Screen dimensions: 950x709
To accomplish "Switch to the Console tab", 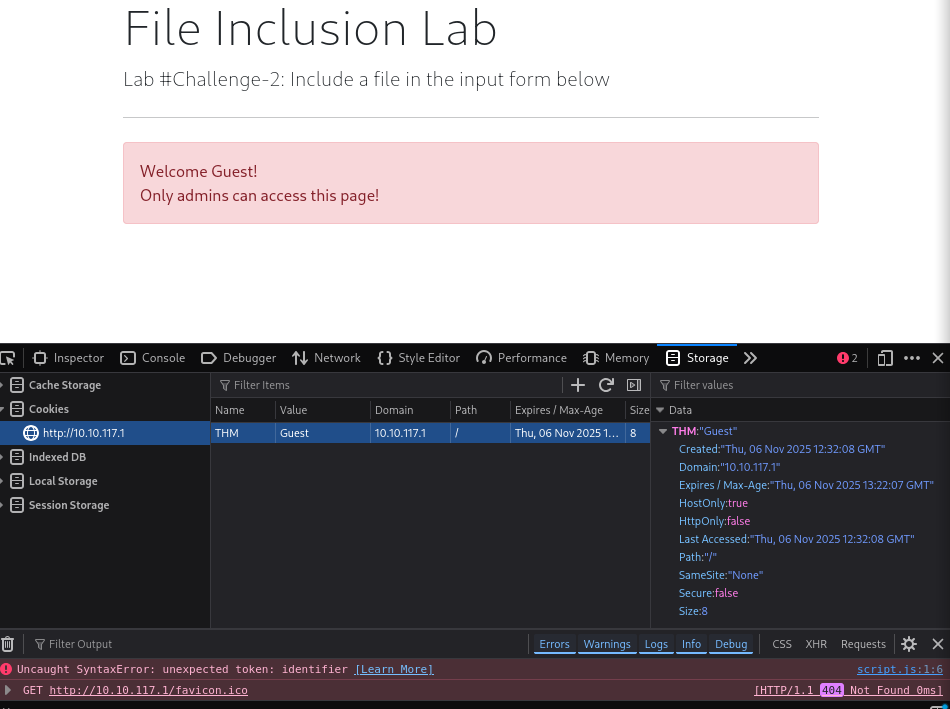I will pos(153,358).
